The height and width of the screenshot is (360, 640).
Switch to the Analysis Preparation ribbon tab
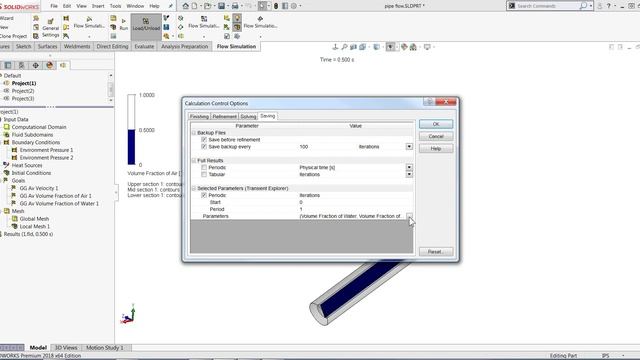[x=184, y=47]
